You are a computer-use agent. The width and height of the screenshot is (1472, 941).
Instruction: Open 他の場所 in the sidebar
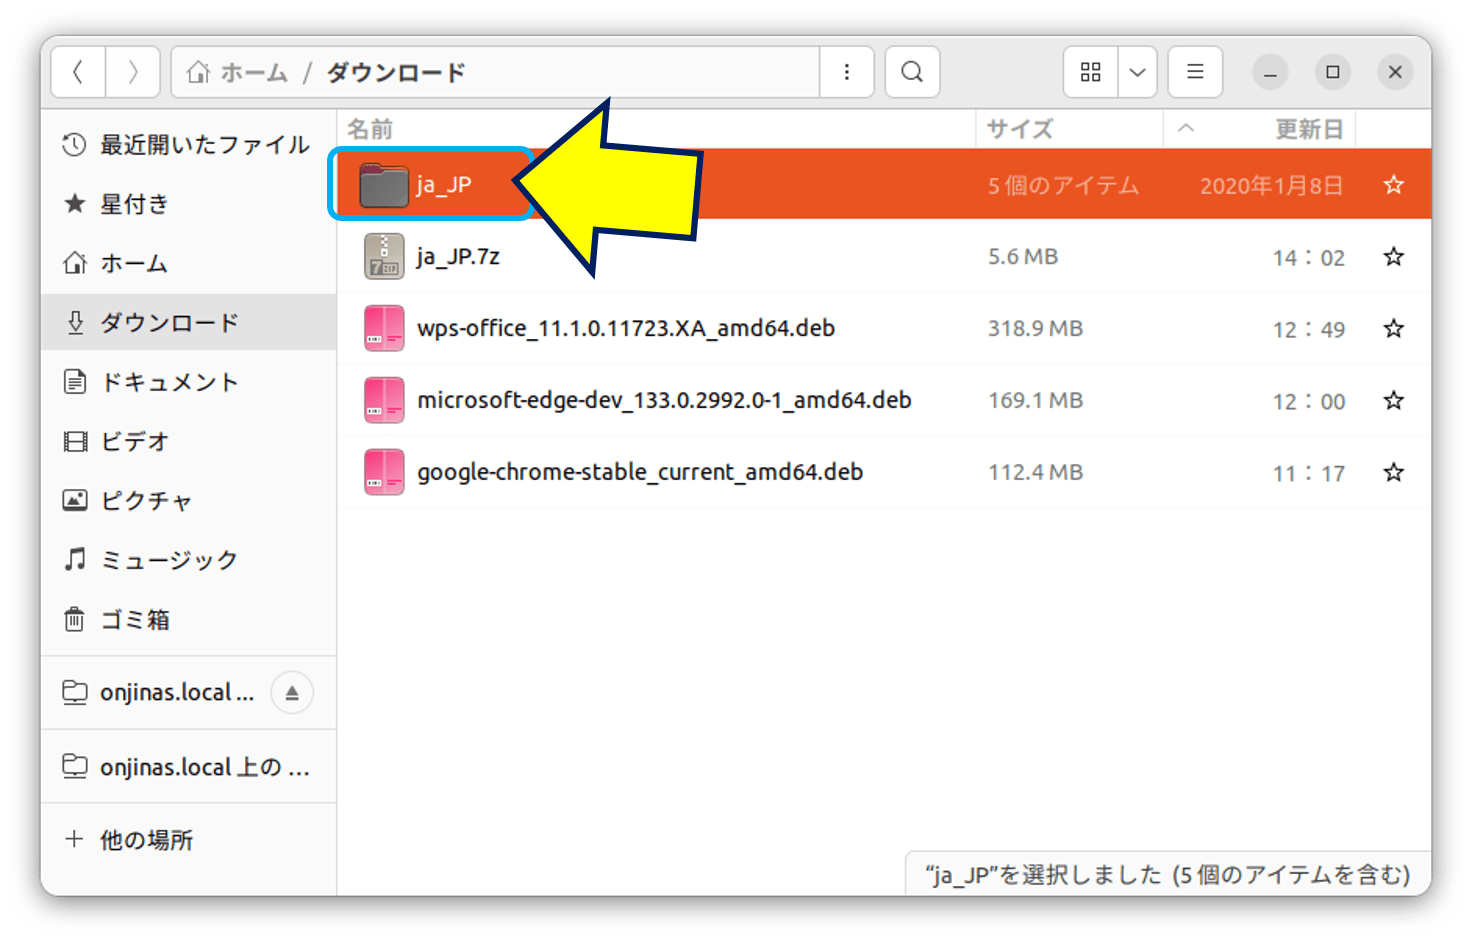point(188,840)
